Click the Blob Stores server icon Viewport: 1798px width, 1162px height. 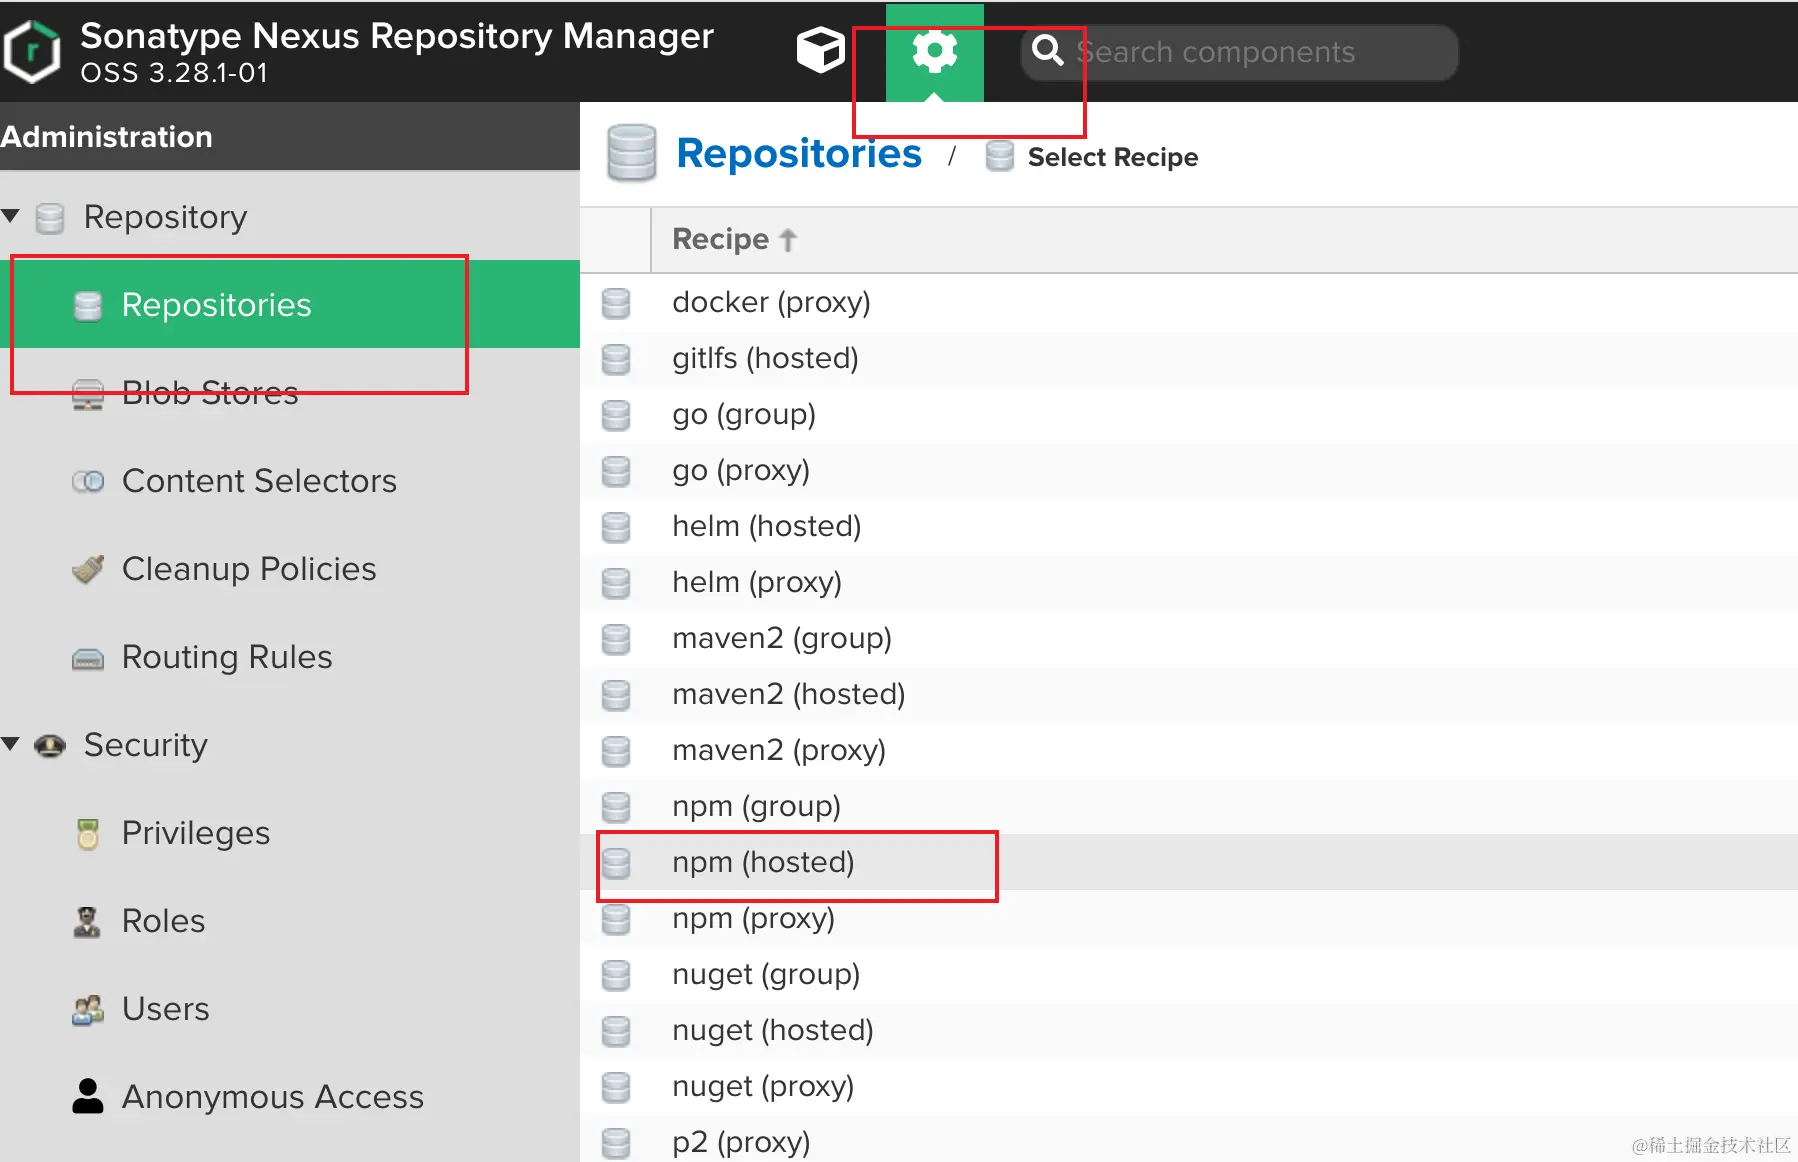tap(88, 394)
